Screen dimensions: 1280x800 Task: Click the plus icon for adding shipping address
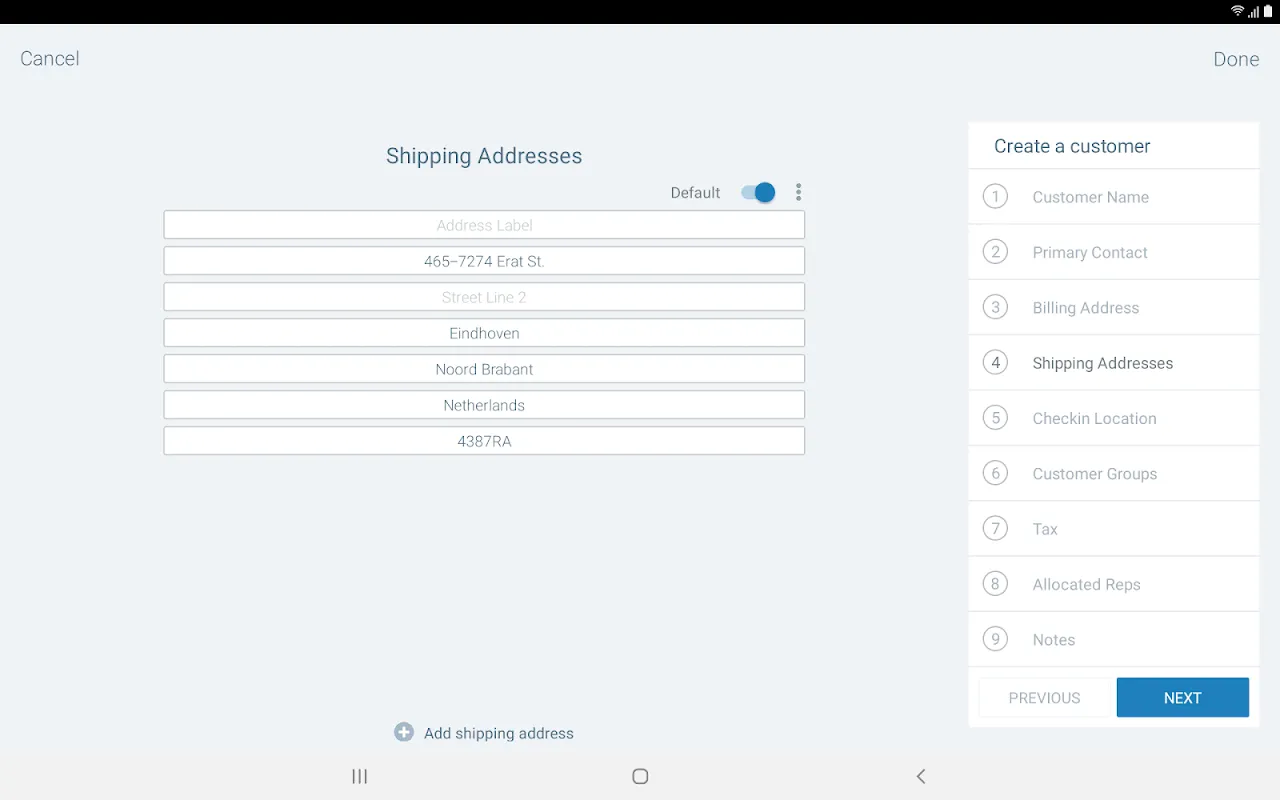tap(404, 732)
